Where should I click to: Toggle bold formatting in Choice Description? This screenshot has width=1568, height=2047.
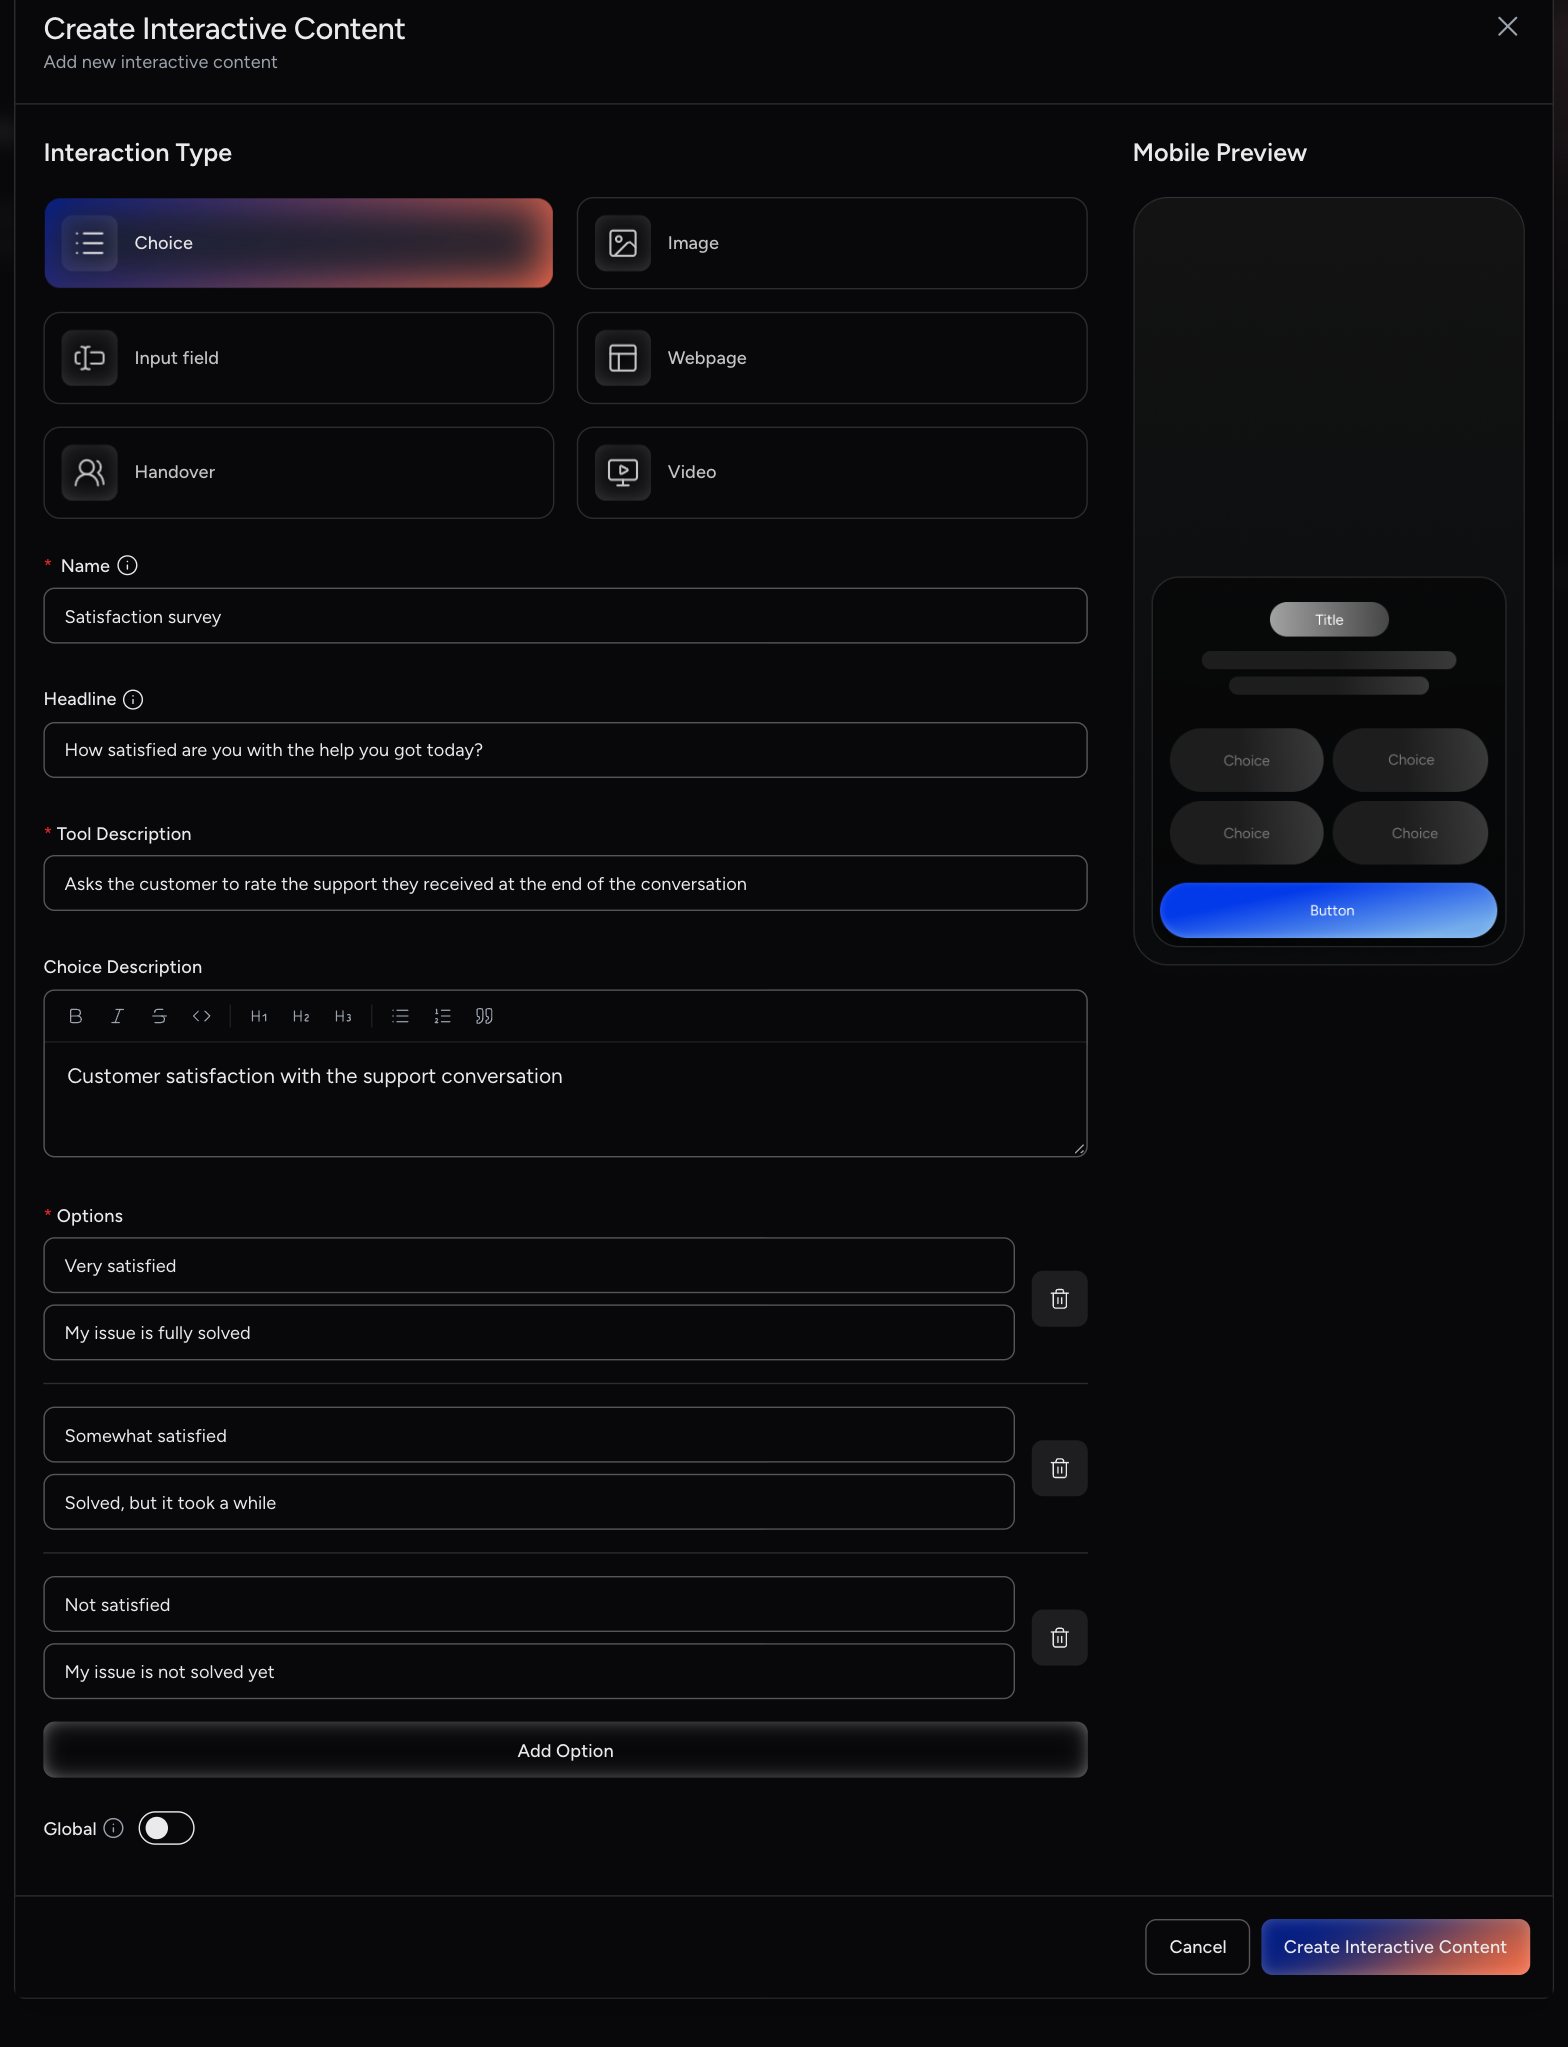75,1016
